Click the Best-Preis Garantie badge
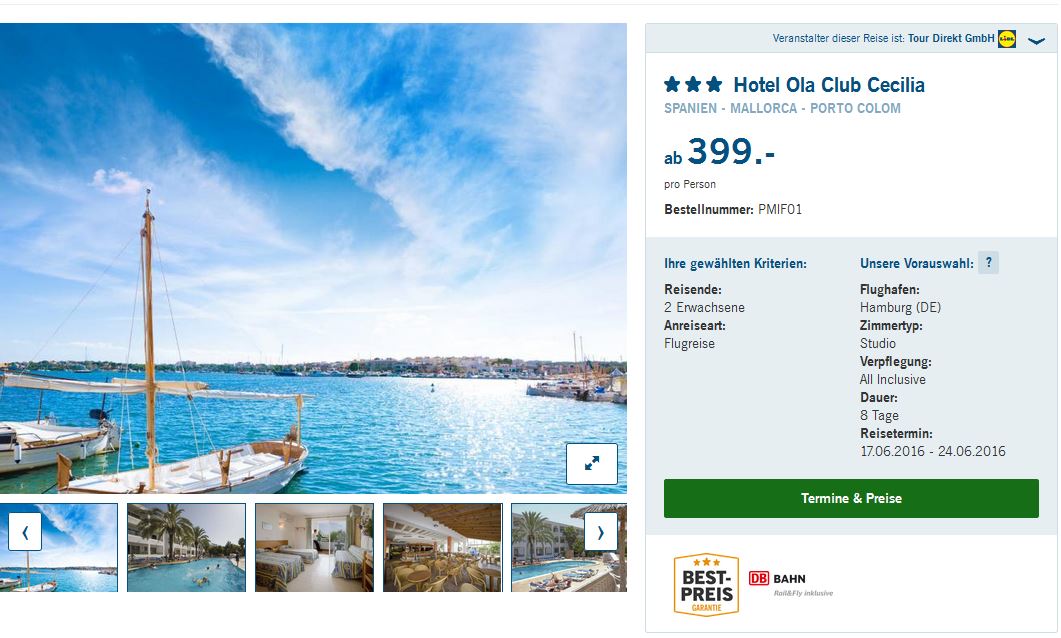 [706, 585]
